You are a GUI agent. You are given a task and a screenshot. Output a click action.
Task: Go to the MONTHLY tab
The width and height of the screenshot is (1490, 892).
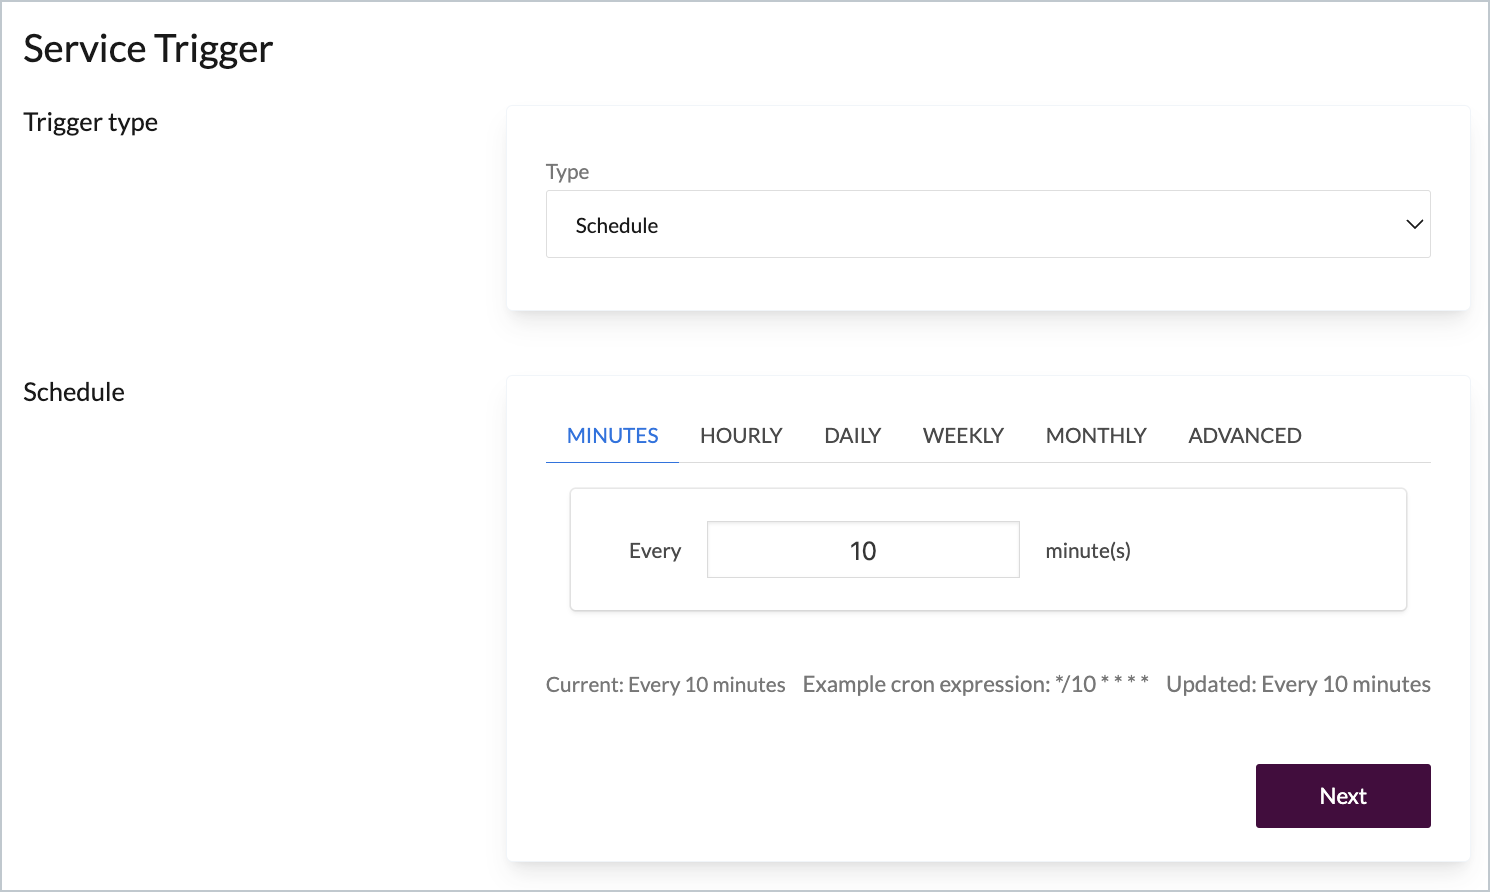(x=1095, y=436)
